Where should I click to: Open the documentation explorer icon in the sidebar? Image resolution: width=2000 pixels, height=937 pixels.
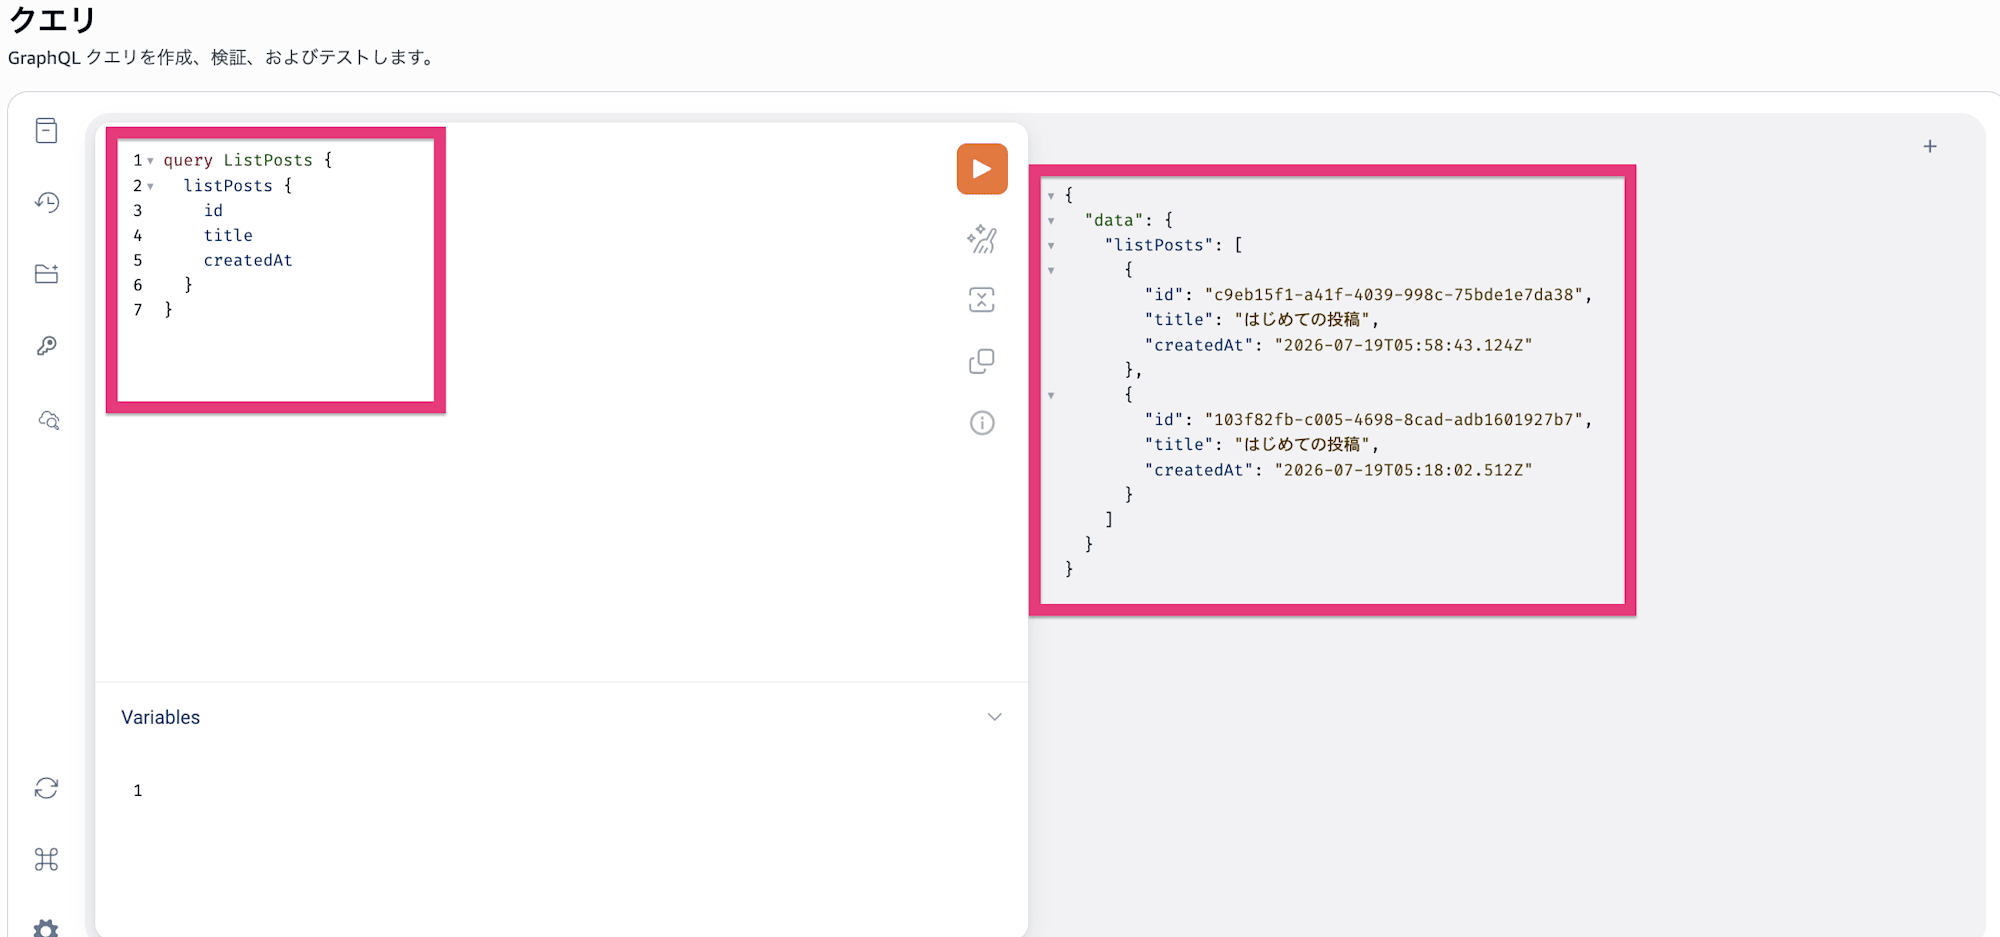coord(47,131)
